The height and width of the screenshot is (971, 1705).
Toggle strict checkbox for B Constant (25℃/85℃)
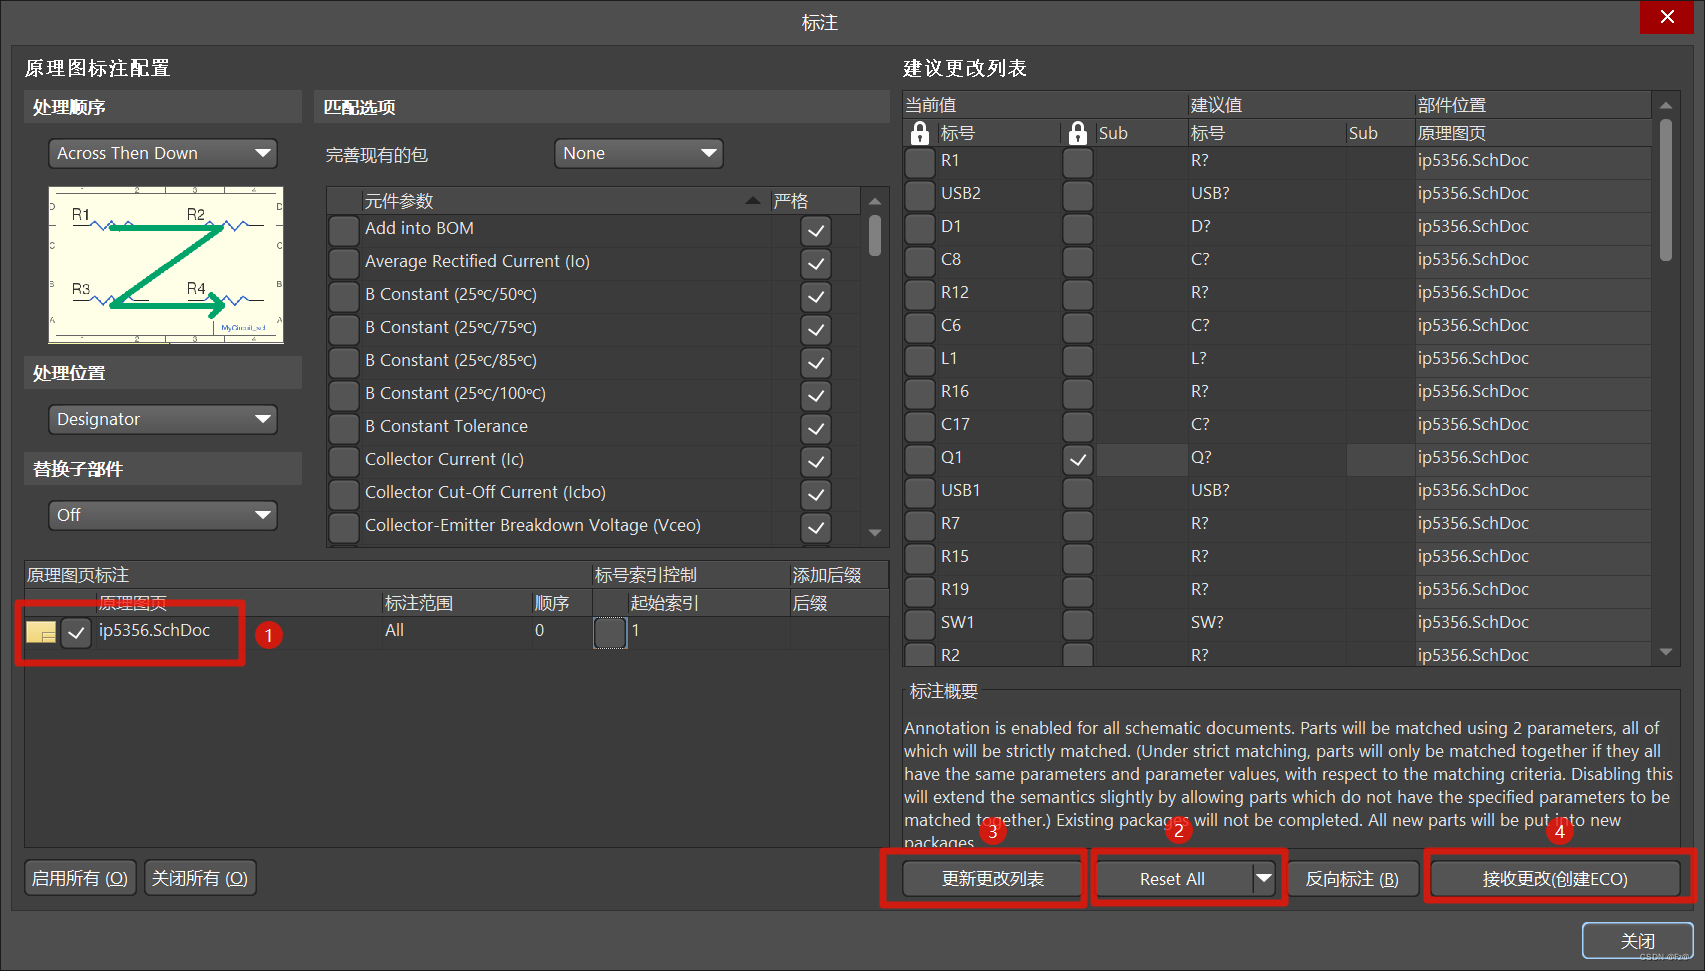click(816, 362)
